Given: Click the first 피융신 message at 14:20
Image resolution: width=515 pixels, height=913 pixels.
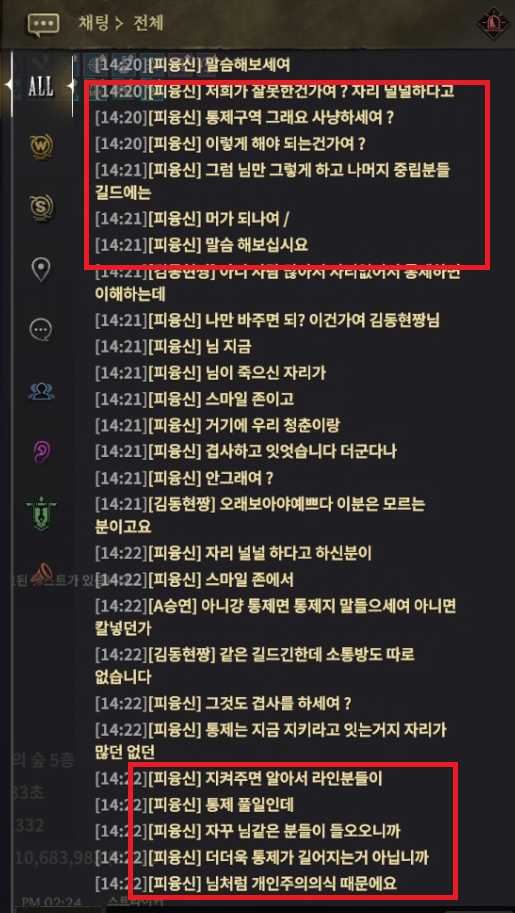Looking at the screenshot, I should [192, 65].
